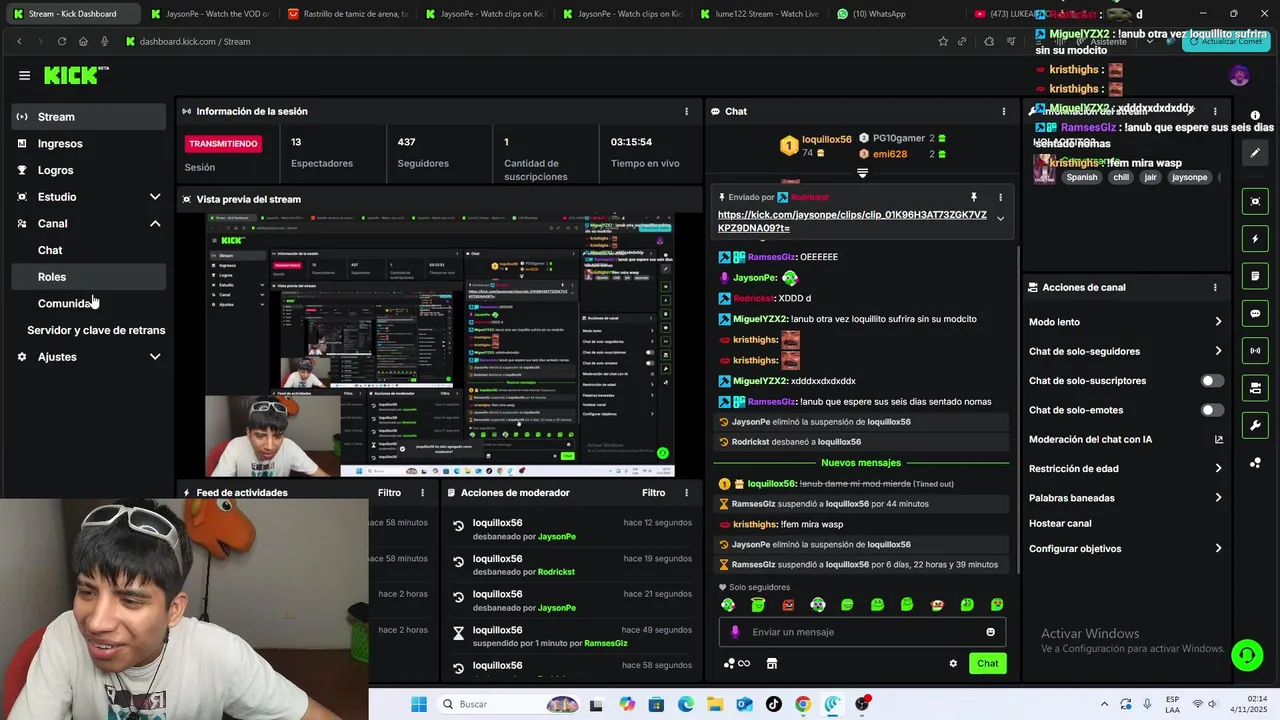The height and width of the screenshot is (720, 1280).
Task: Open the hamburger menu beside the KICK logo
Action: point(24,75)
